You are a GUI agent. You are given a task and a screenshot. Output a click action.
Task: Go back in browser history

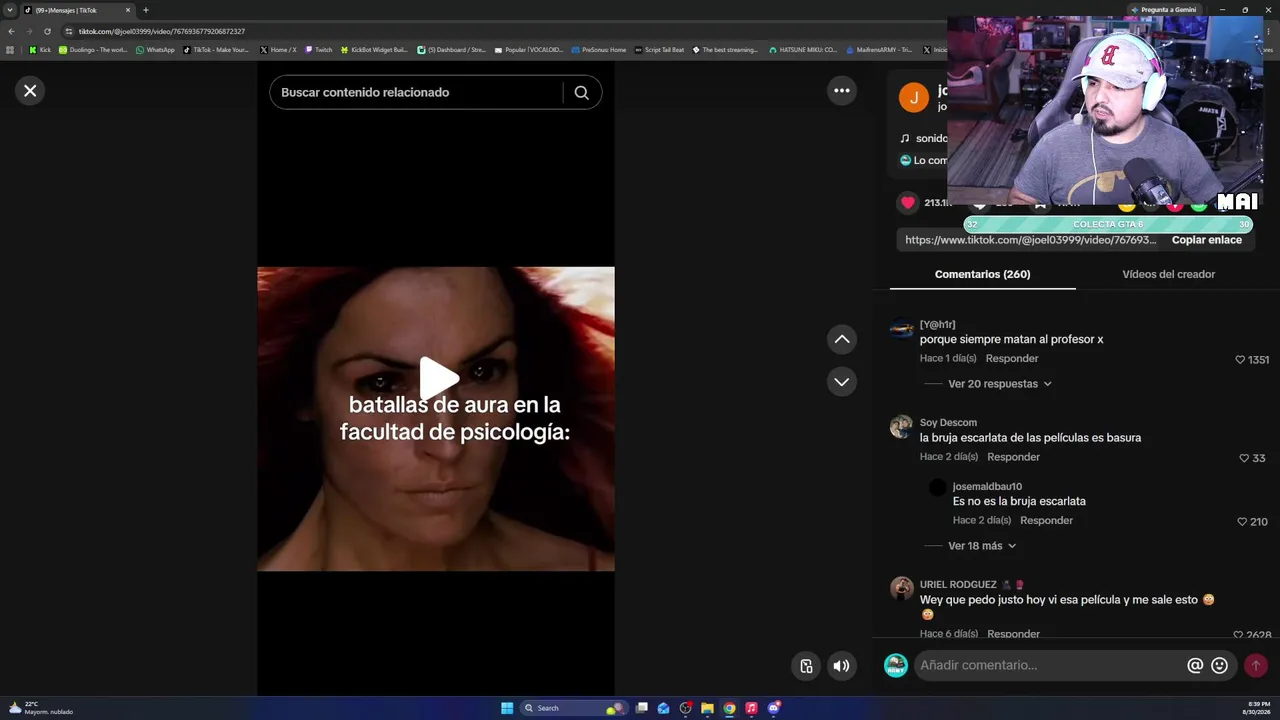pos(11,31)
